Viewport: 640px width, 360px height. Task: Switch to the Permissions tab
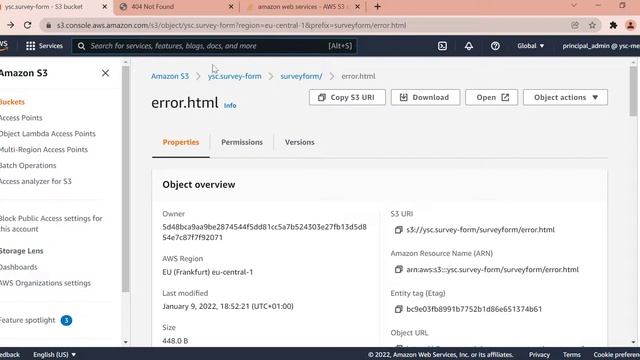[x=242, y=142]
